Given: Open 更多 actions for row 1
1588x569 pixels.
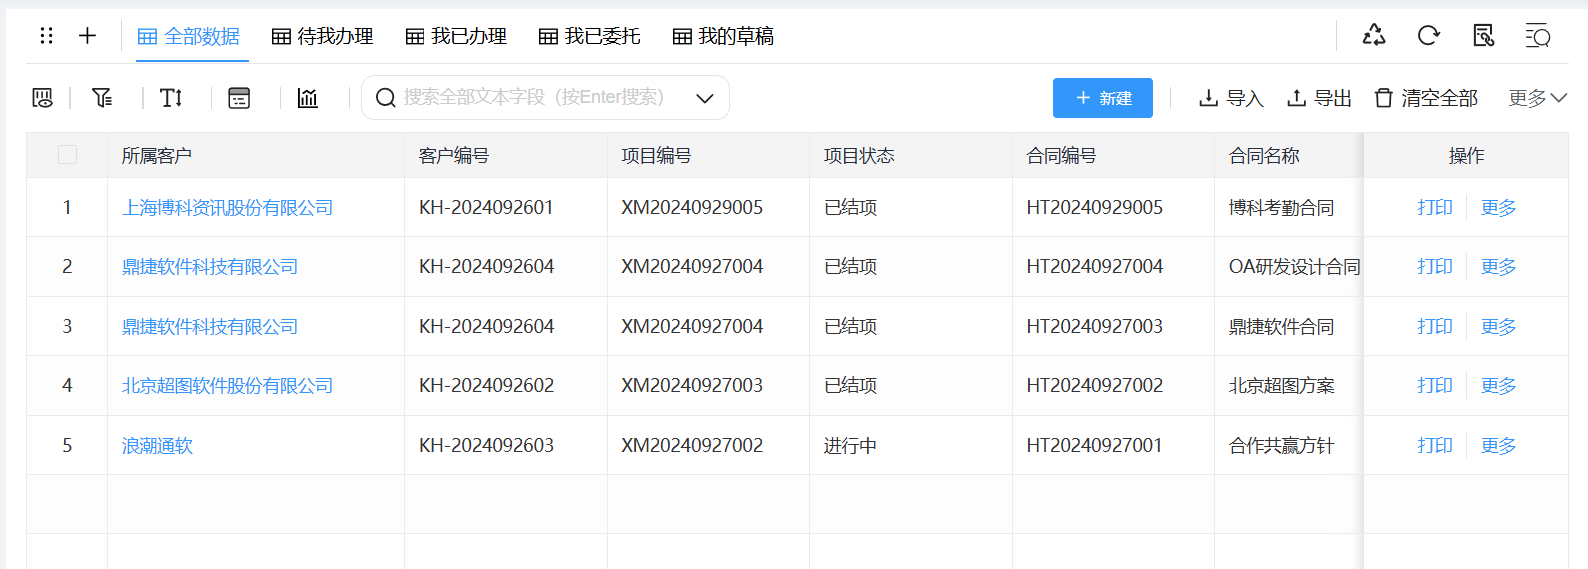Looking at the screenshot, I should 1498,208.
